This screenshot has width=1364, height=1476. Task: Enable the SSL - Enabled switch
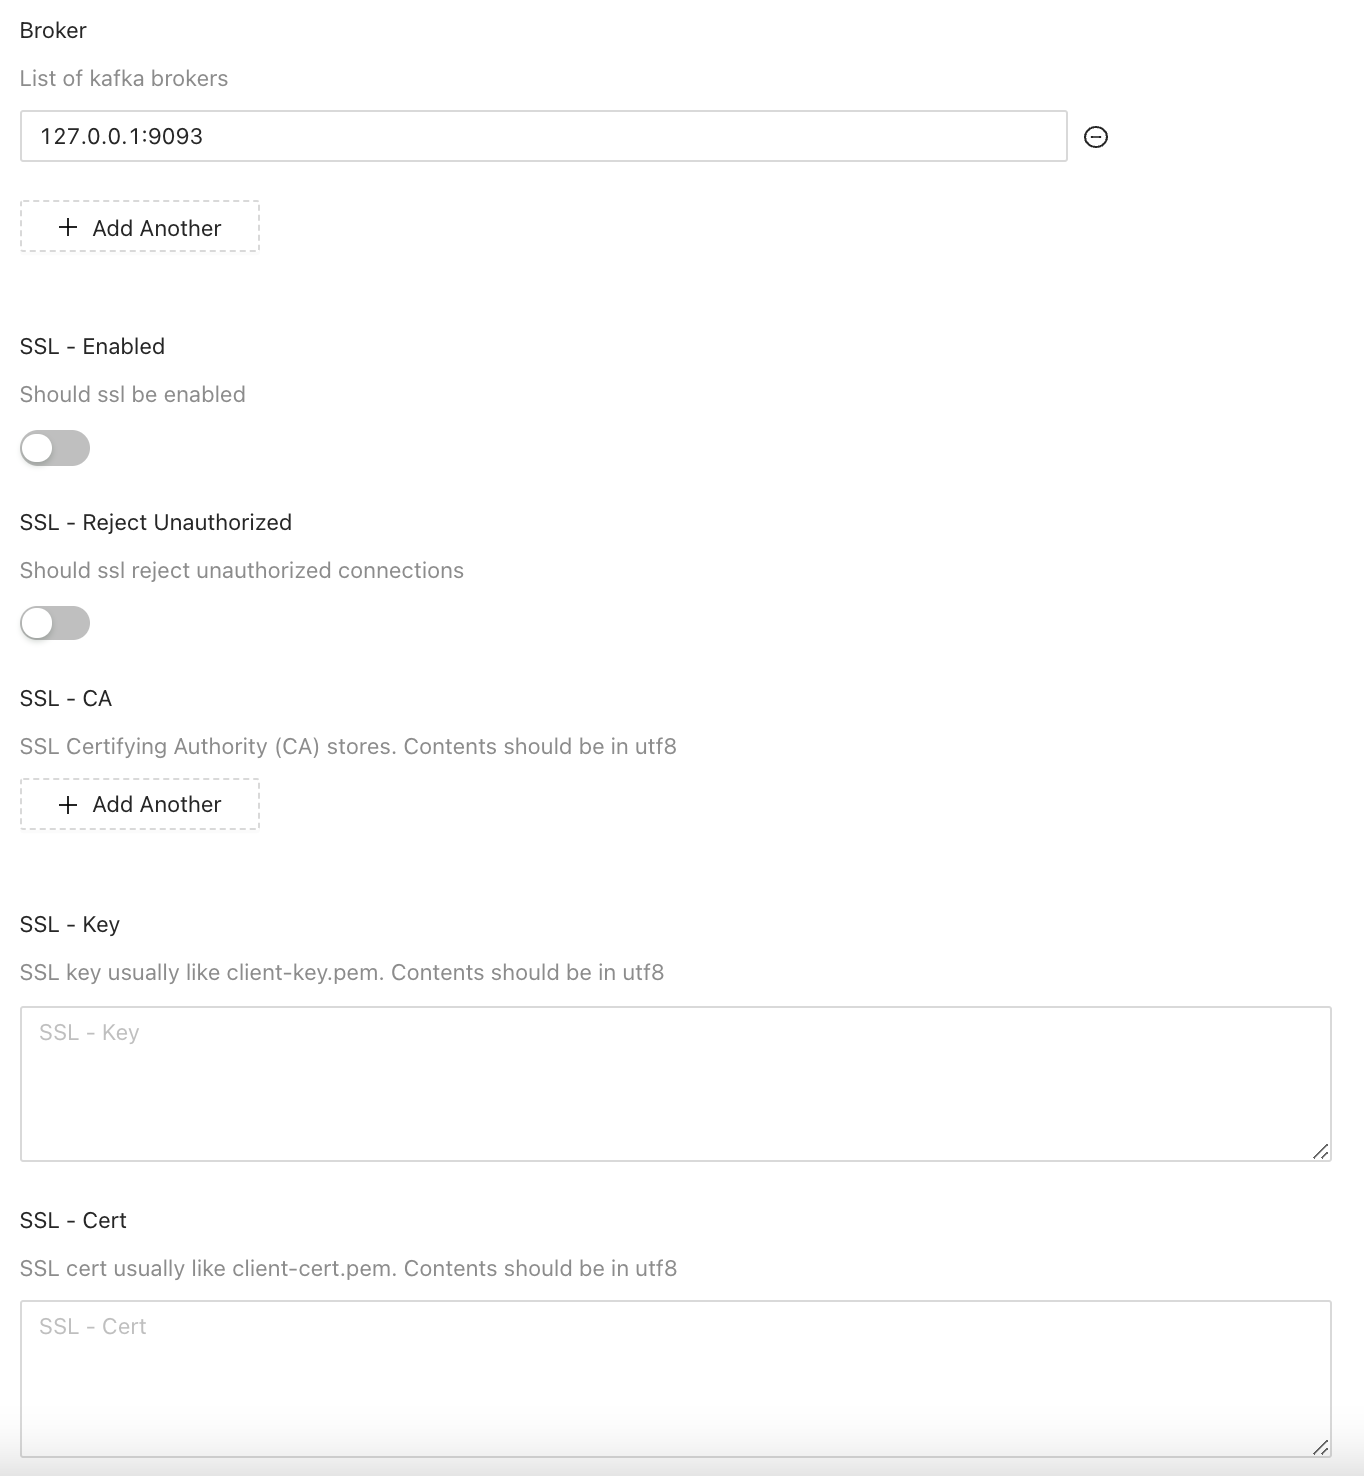(55, 448)
